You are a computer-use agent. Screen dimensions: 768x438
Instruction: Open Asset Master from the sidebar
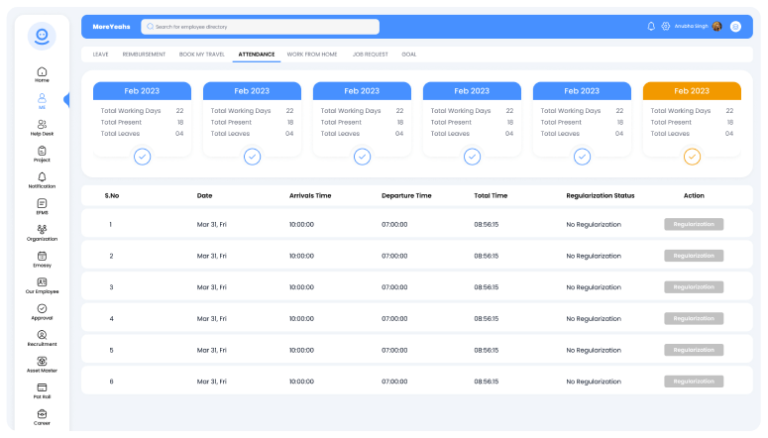coord(42,363)
